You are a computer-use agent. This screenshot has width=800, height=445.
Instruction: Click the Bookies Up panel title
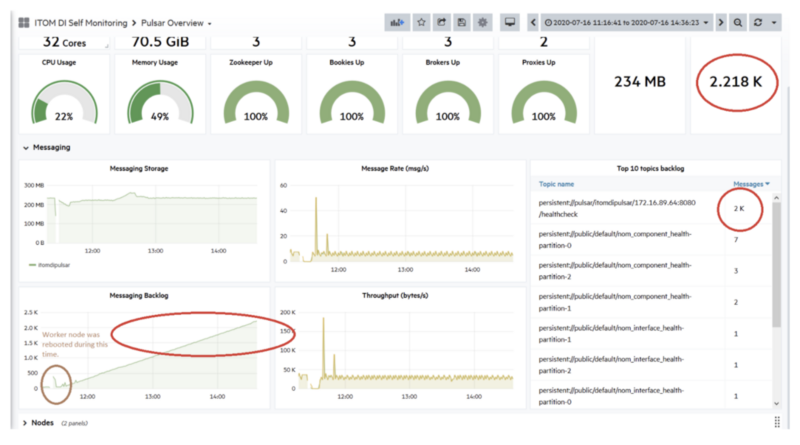(346, 62)
